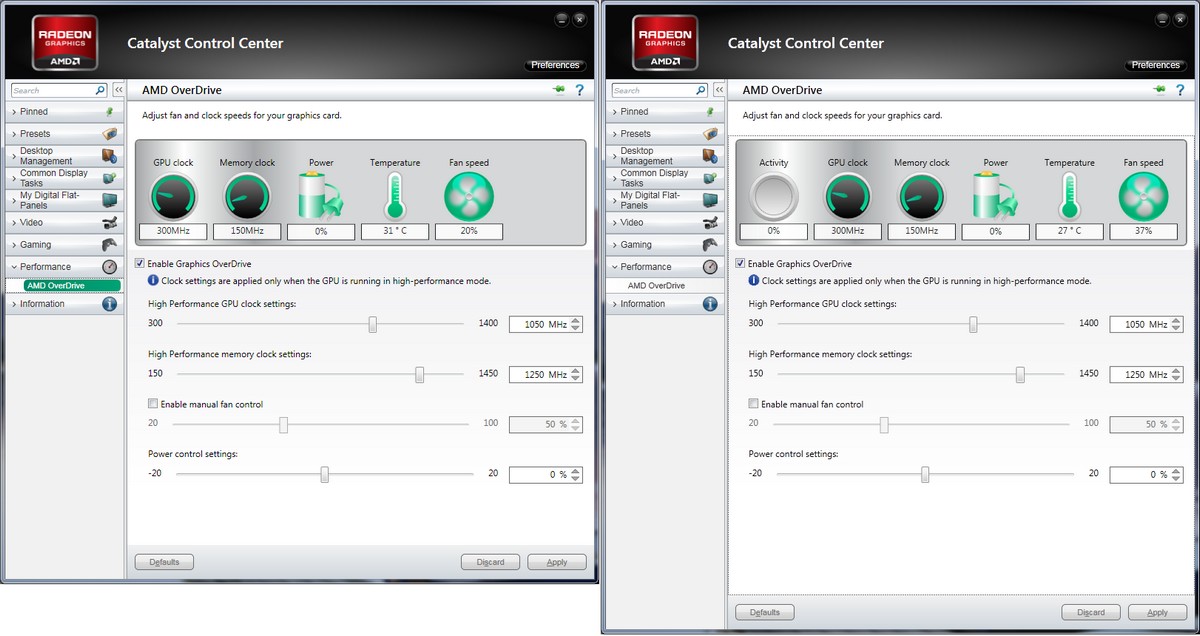The width and height of the screenshot is (1200, 636).
Task: Open help question mark in right window
Action: point(1179,90)
